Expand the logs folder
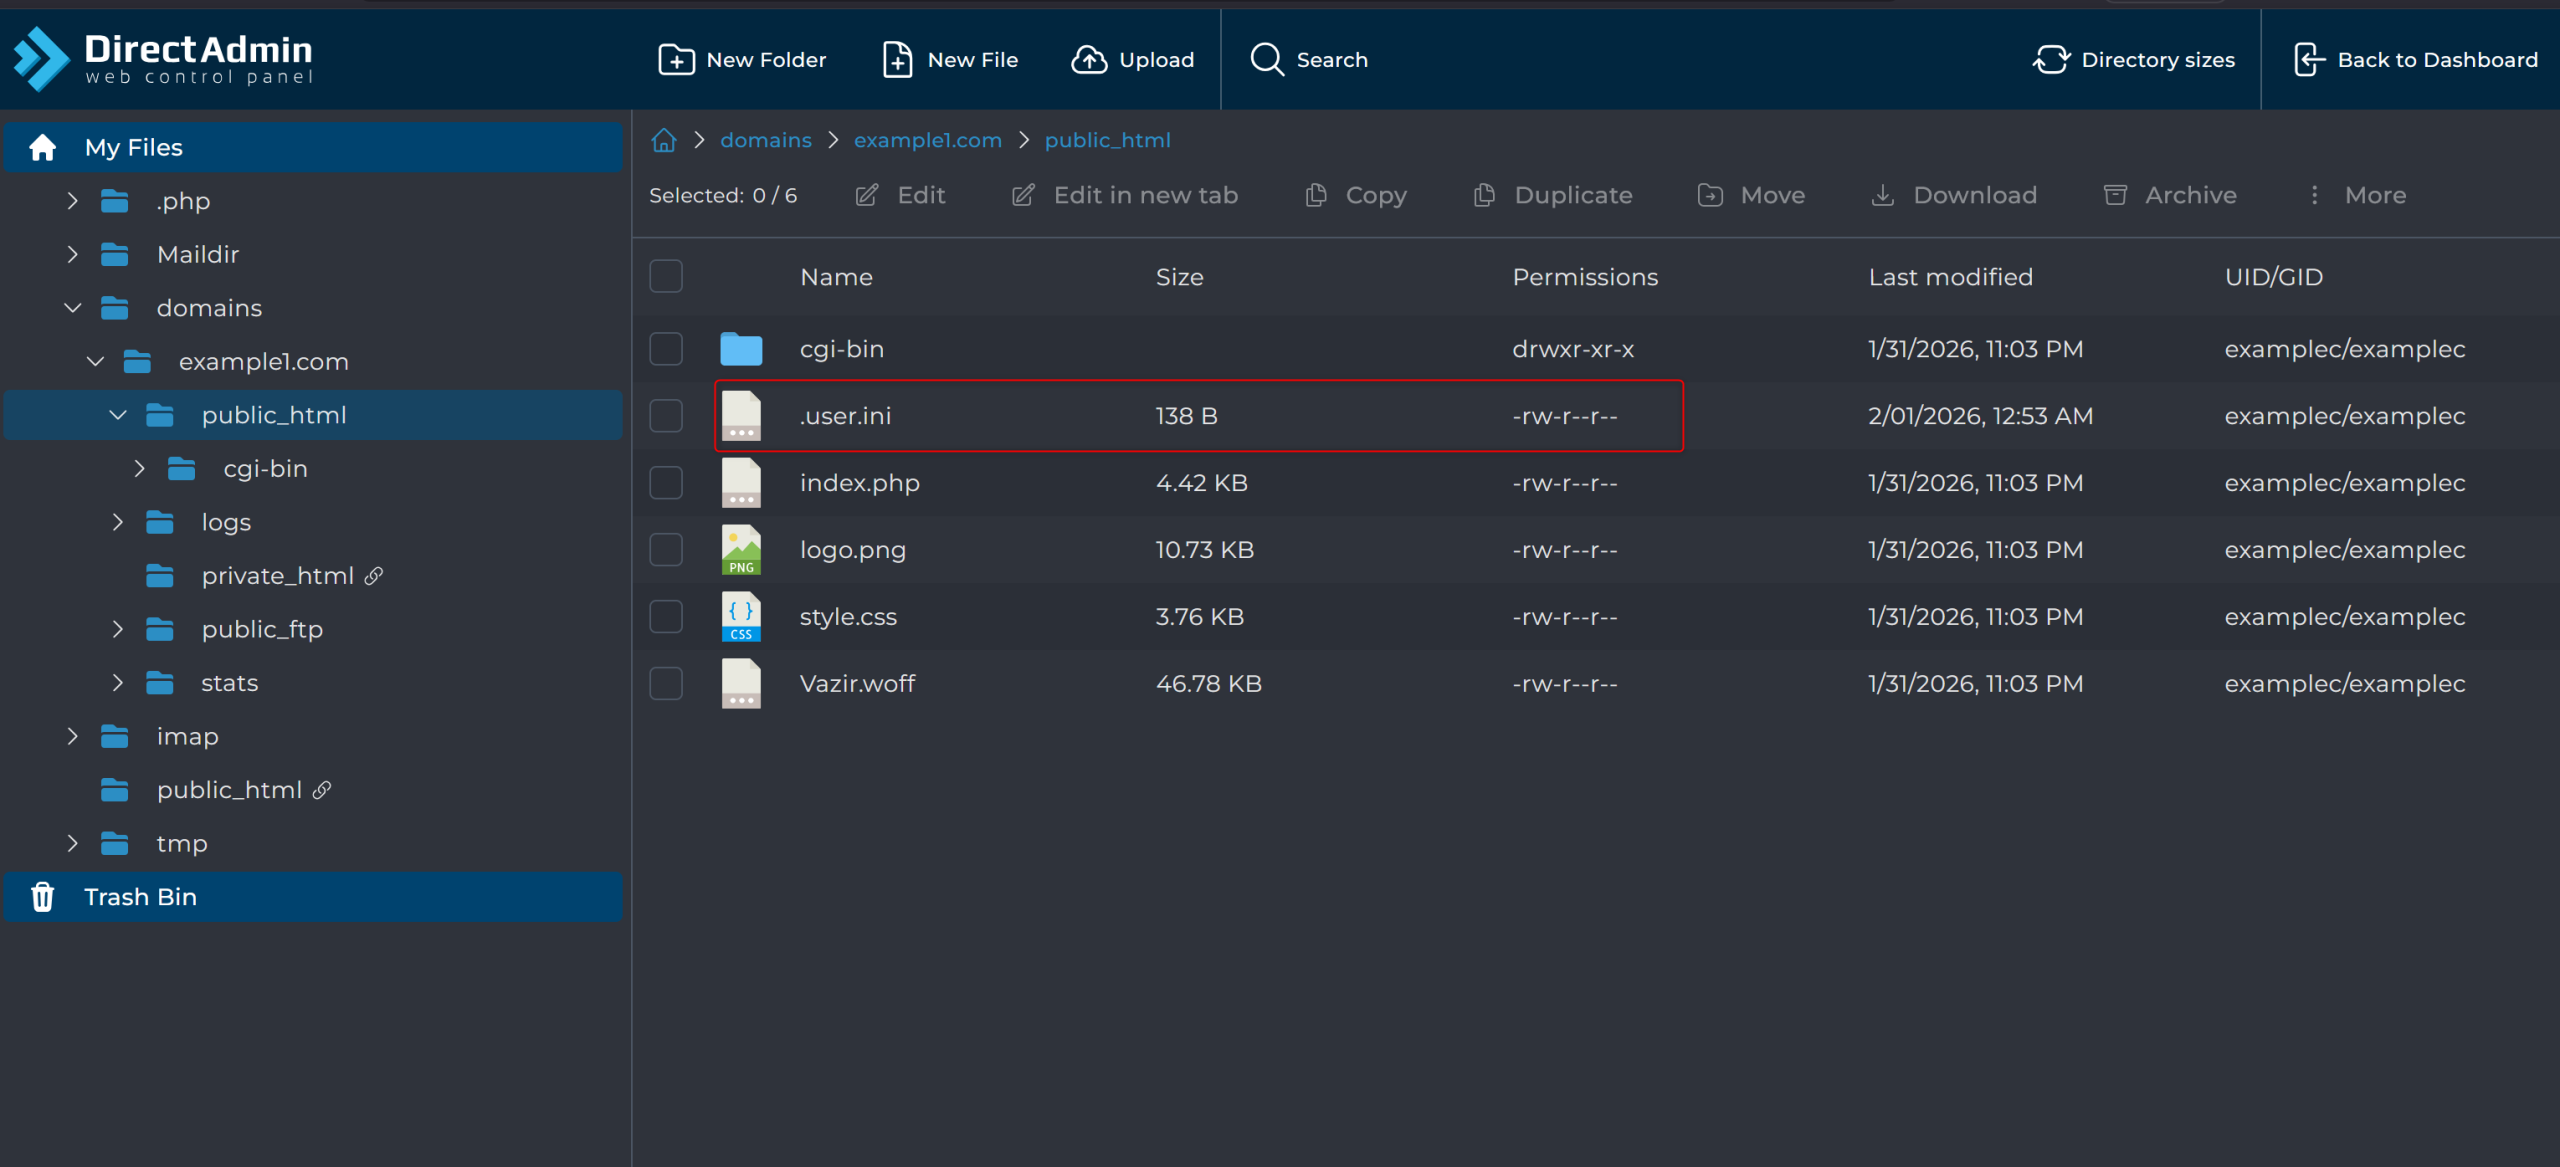 click(x=118, y=522)
